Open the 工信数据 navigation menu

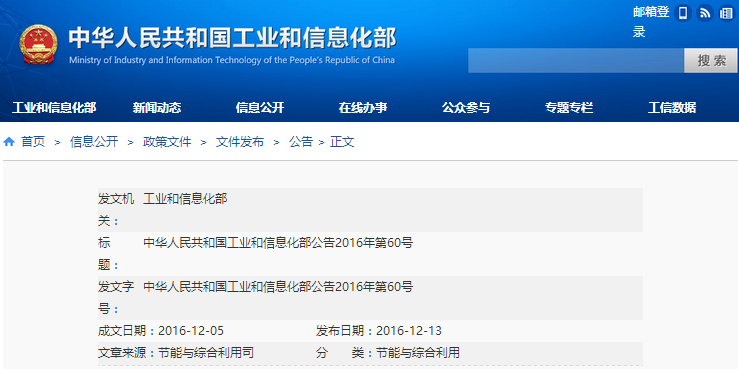[672, 108]
